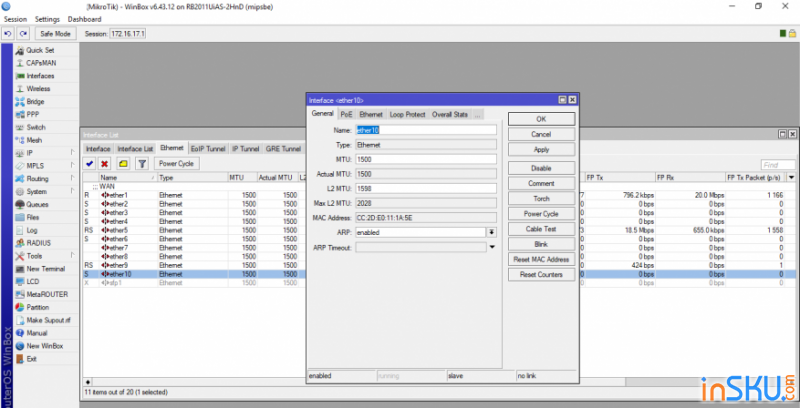Screen dimensions: 800x408
Task: Expand ARP Timeout field arrow
Action: pyautogui.click(x=492, y=247)
